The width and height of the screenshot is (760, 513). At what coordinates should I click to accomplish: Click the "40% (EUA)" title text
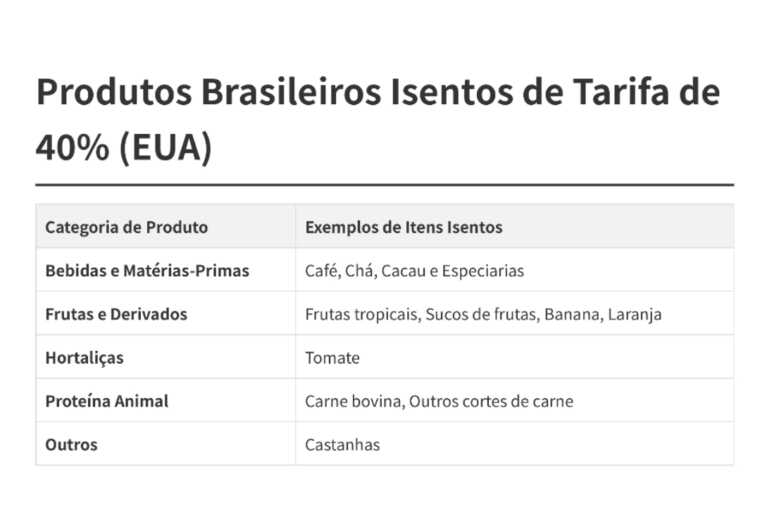click(124, 147)
